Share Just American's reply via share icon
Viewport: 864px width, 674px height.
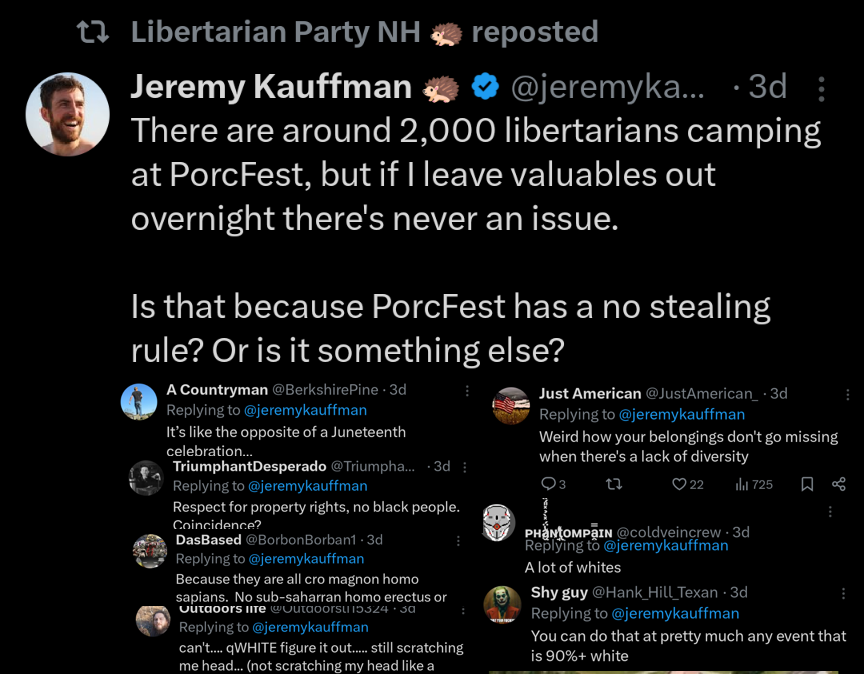[838, 484]
